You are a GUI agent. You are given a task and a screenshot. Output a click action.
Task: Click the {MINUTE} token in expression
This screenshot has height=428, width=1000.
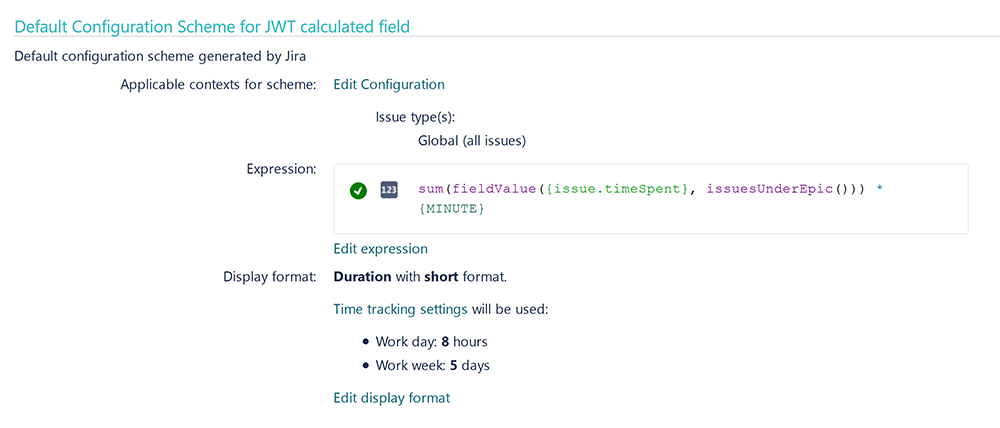452,208
